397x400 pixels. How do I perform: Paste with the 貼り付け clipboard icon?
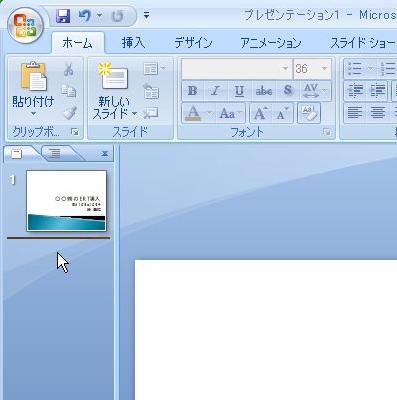point(33,76)
